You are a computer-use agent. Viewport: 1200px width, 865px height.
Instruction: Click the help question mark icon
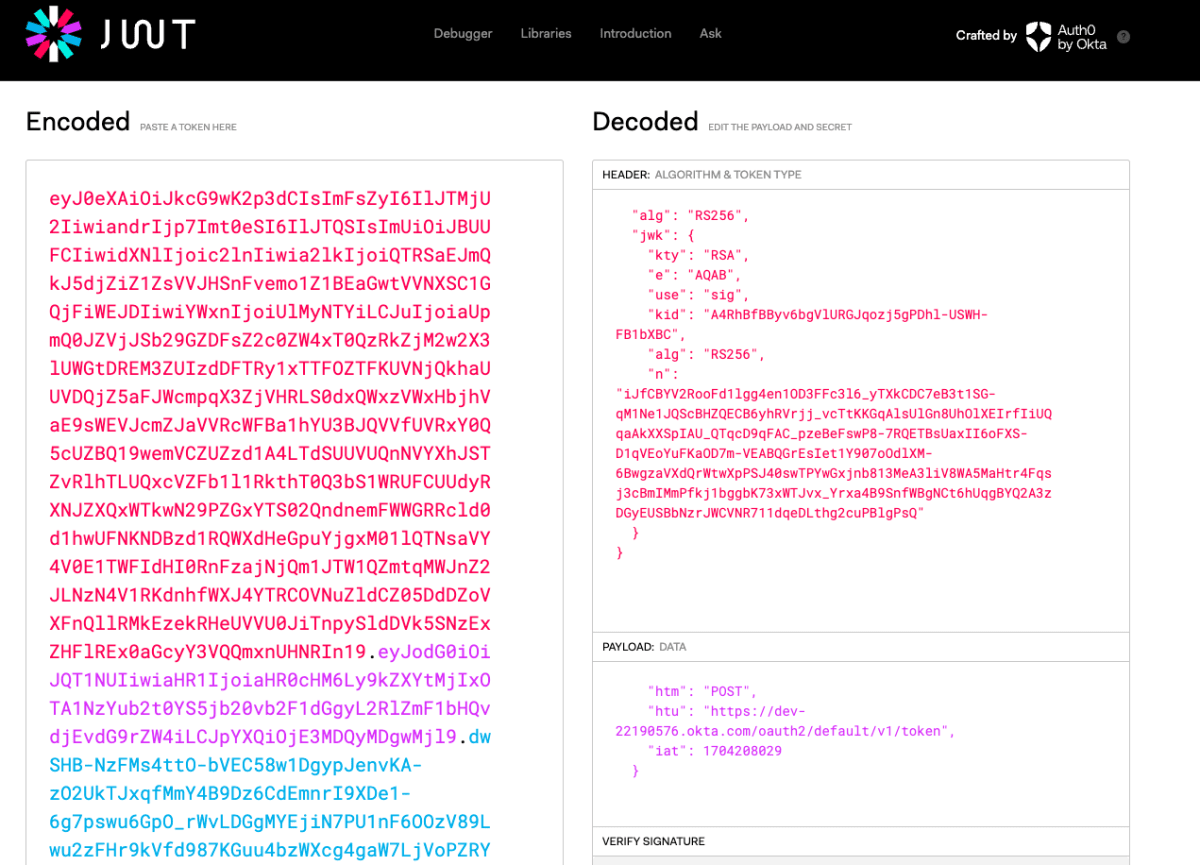tap(1123, 36)
